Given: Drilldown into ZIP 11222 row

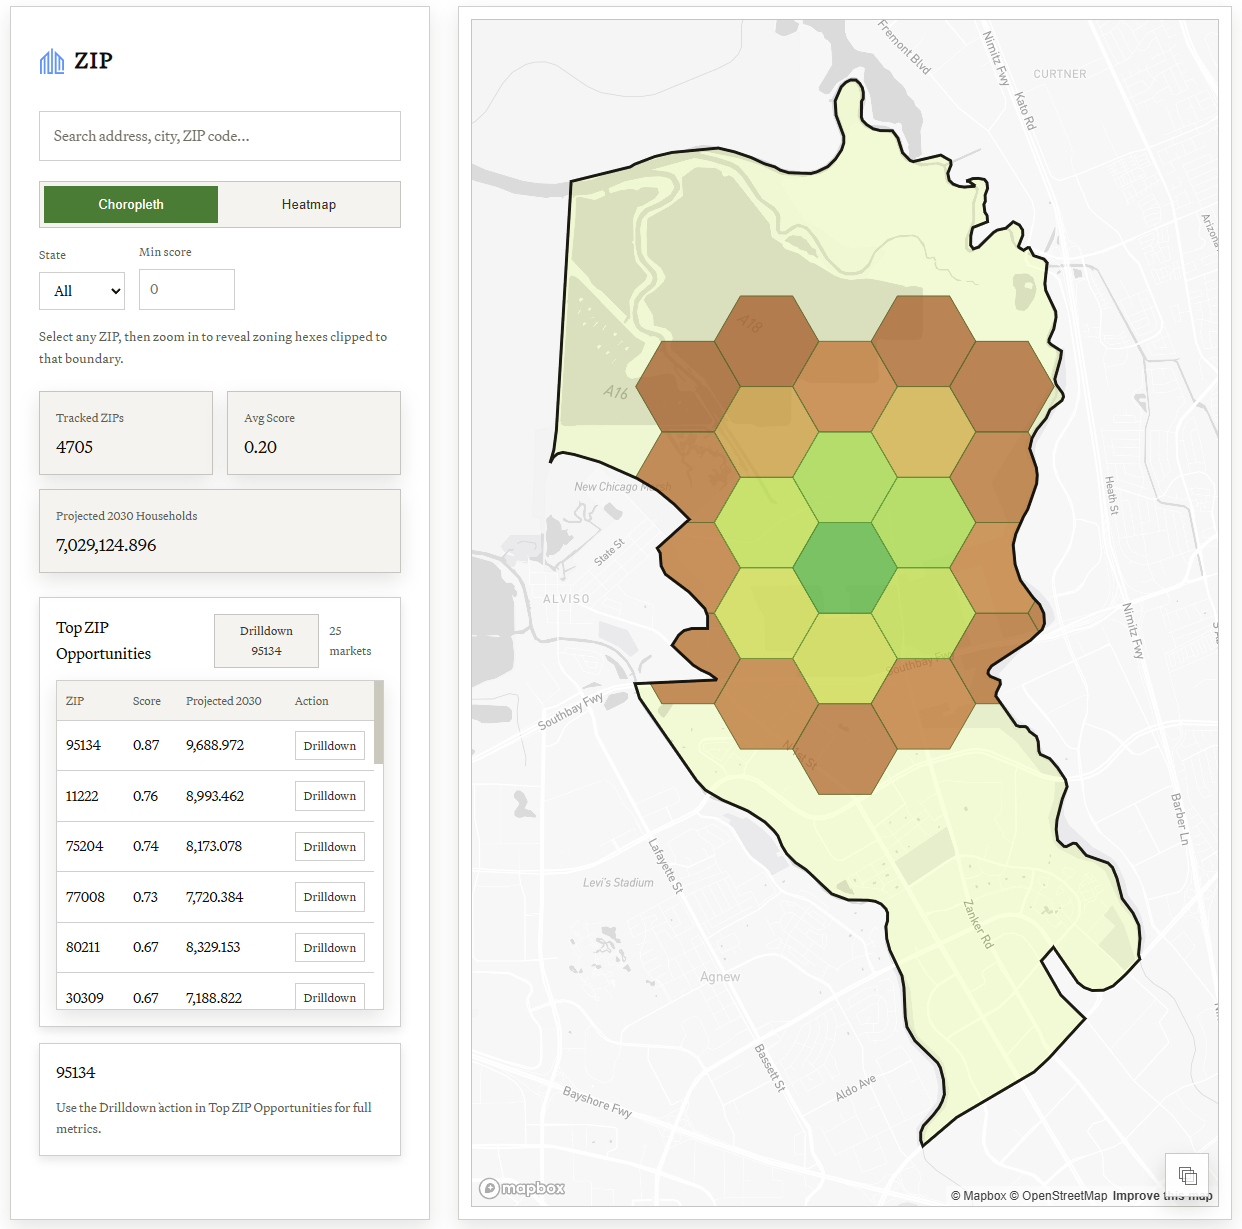Looking at the screenshot, I should click(x=330, y=796).
